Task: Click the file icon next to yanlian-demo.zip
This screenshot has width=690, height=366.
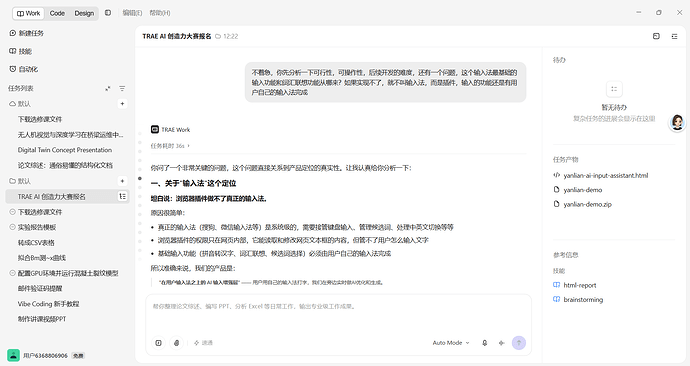Action: point(557,204)
